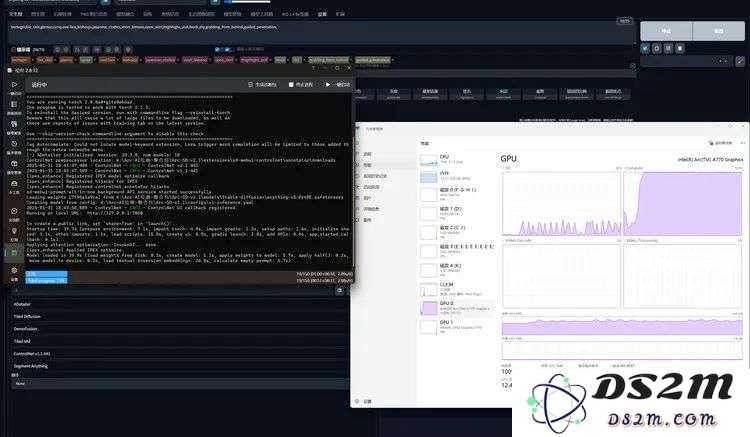Select Ethernet in Task Manager performance list

coord(456,289)
